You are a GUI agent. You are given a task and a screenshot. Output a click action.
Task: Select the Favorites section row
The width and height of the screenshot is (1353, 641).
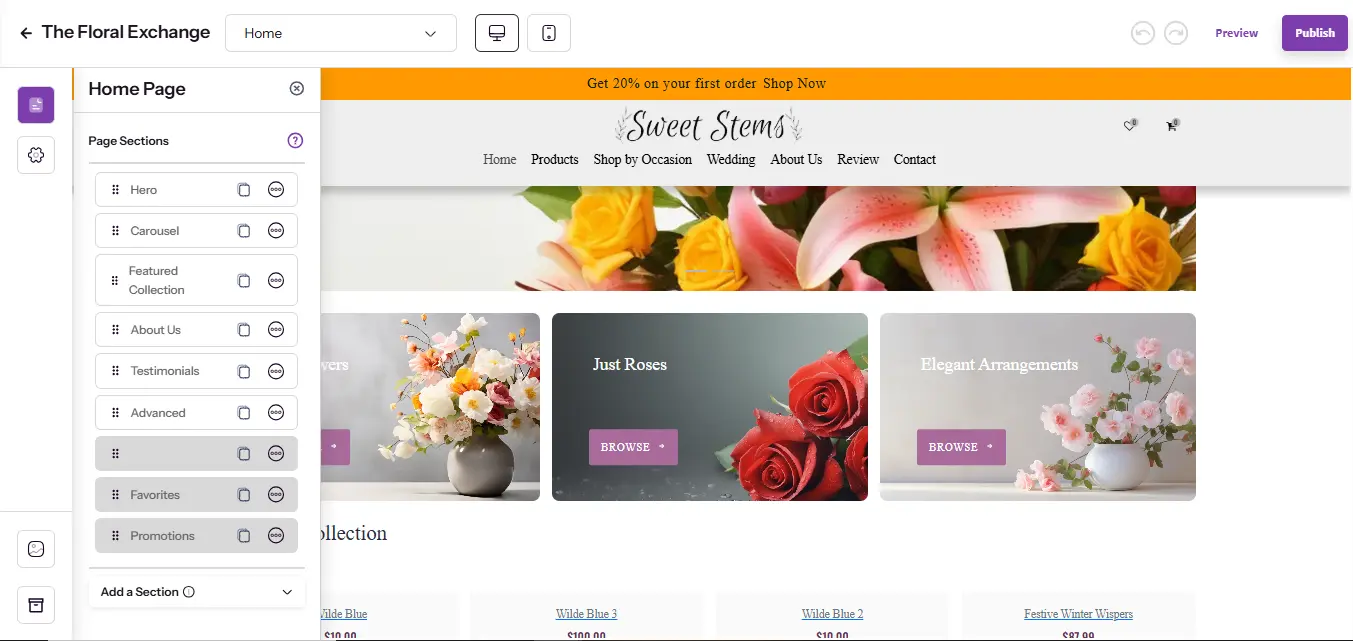196,495
